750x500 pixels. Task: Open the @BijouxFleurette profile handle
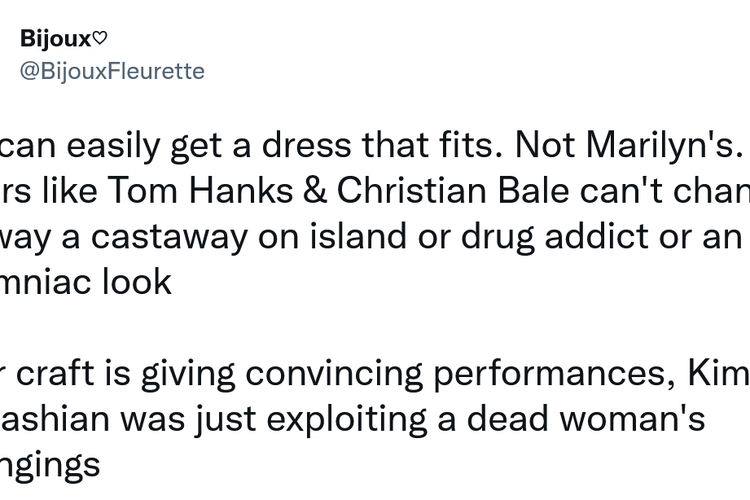tap(112, 71)
